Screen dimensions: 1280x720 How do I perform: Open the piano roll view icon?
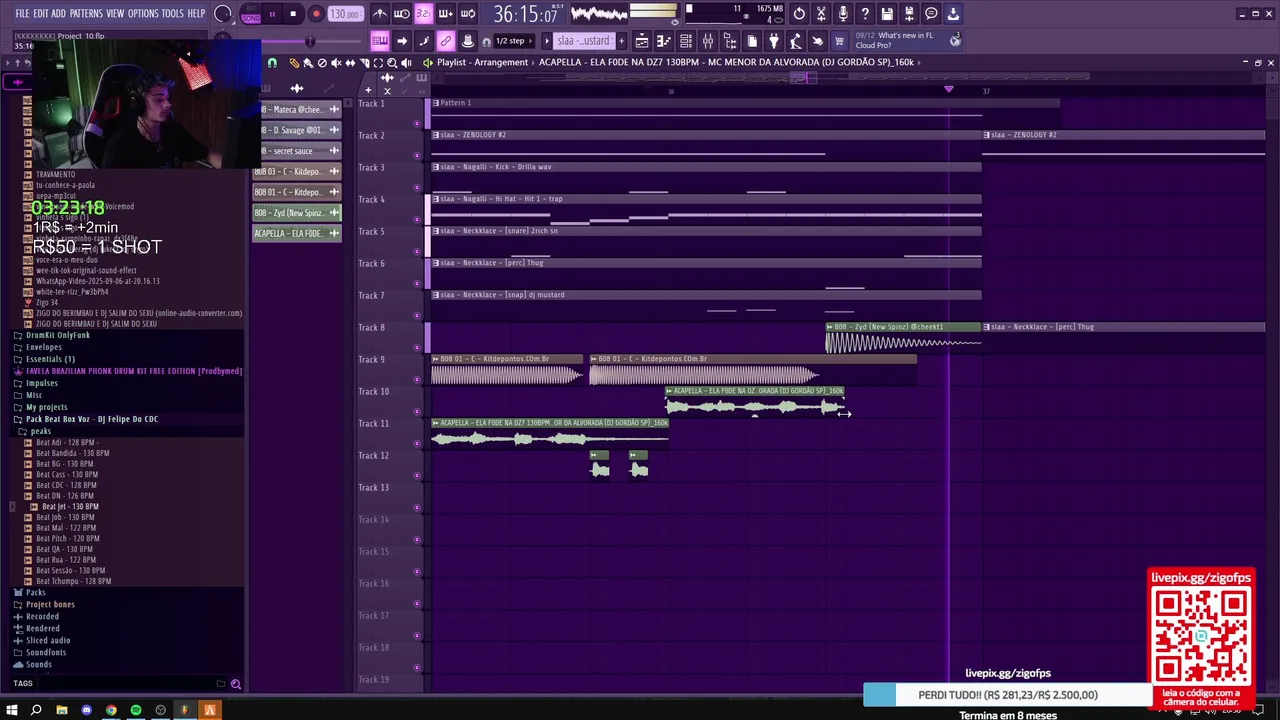click(x=664, y=41)
